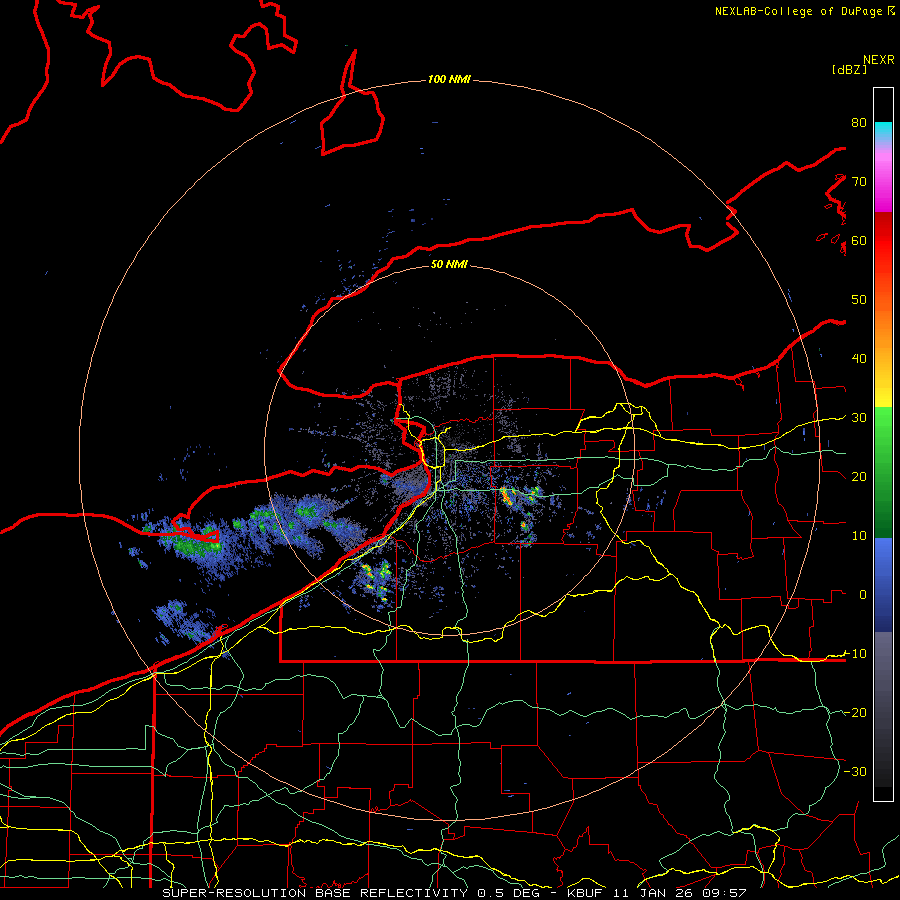
Task: Click the -20 dBZ scale value
Action: 855,713
